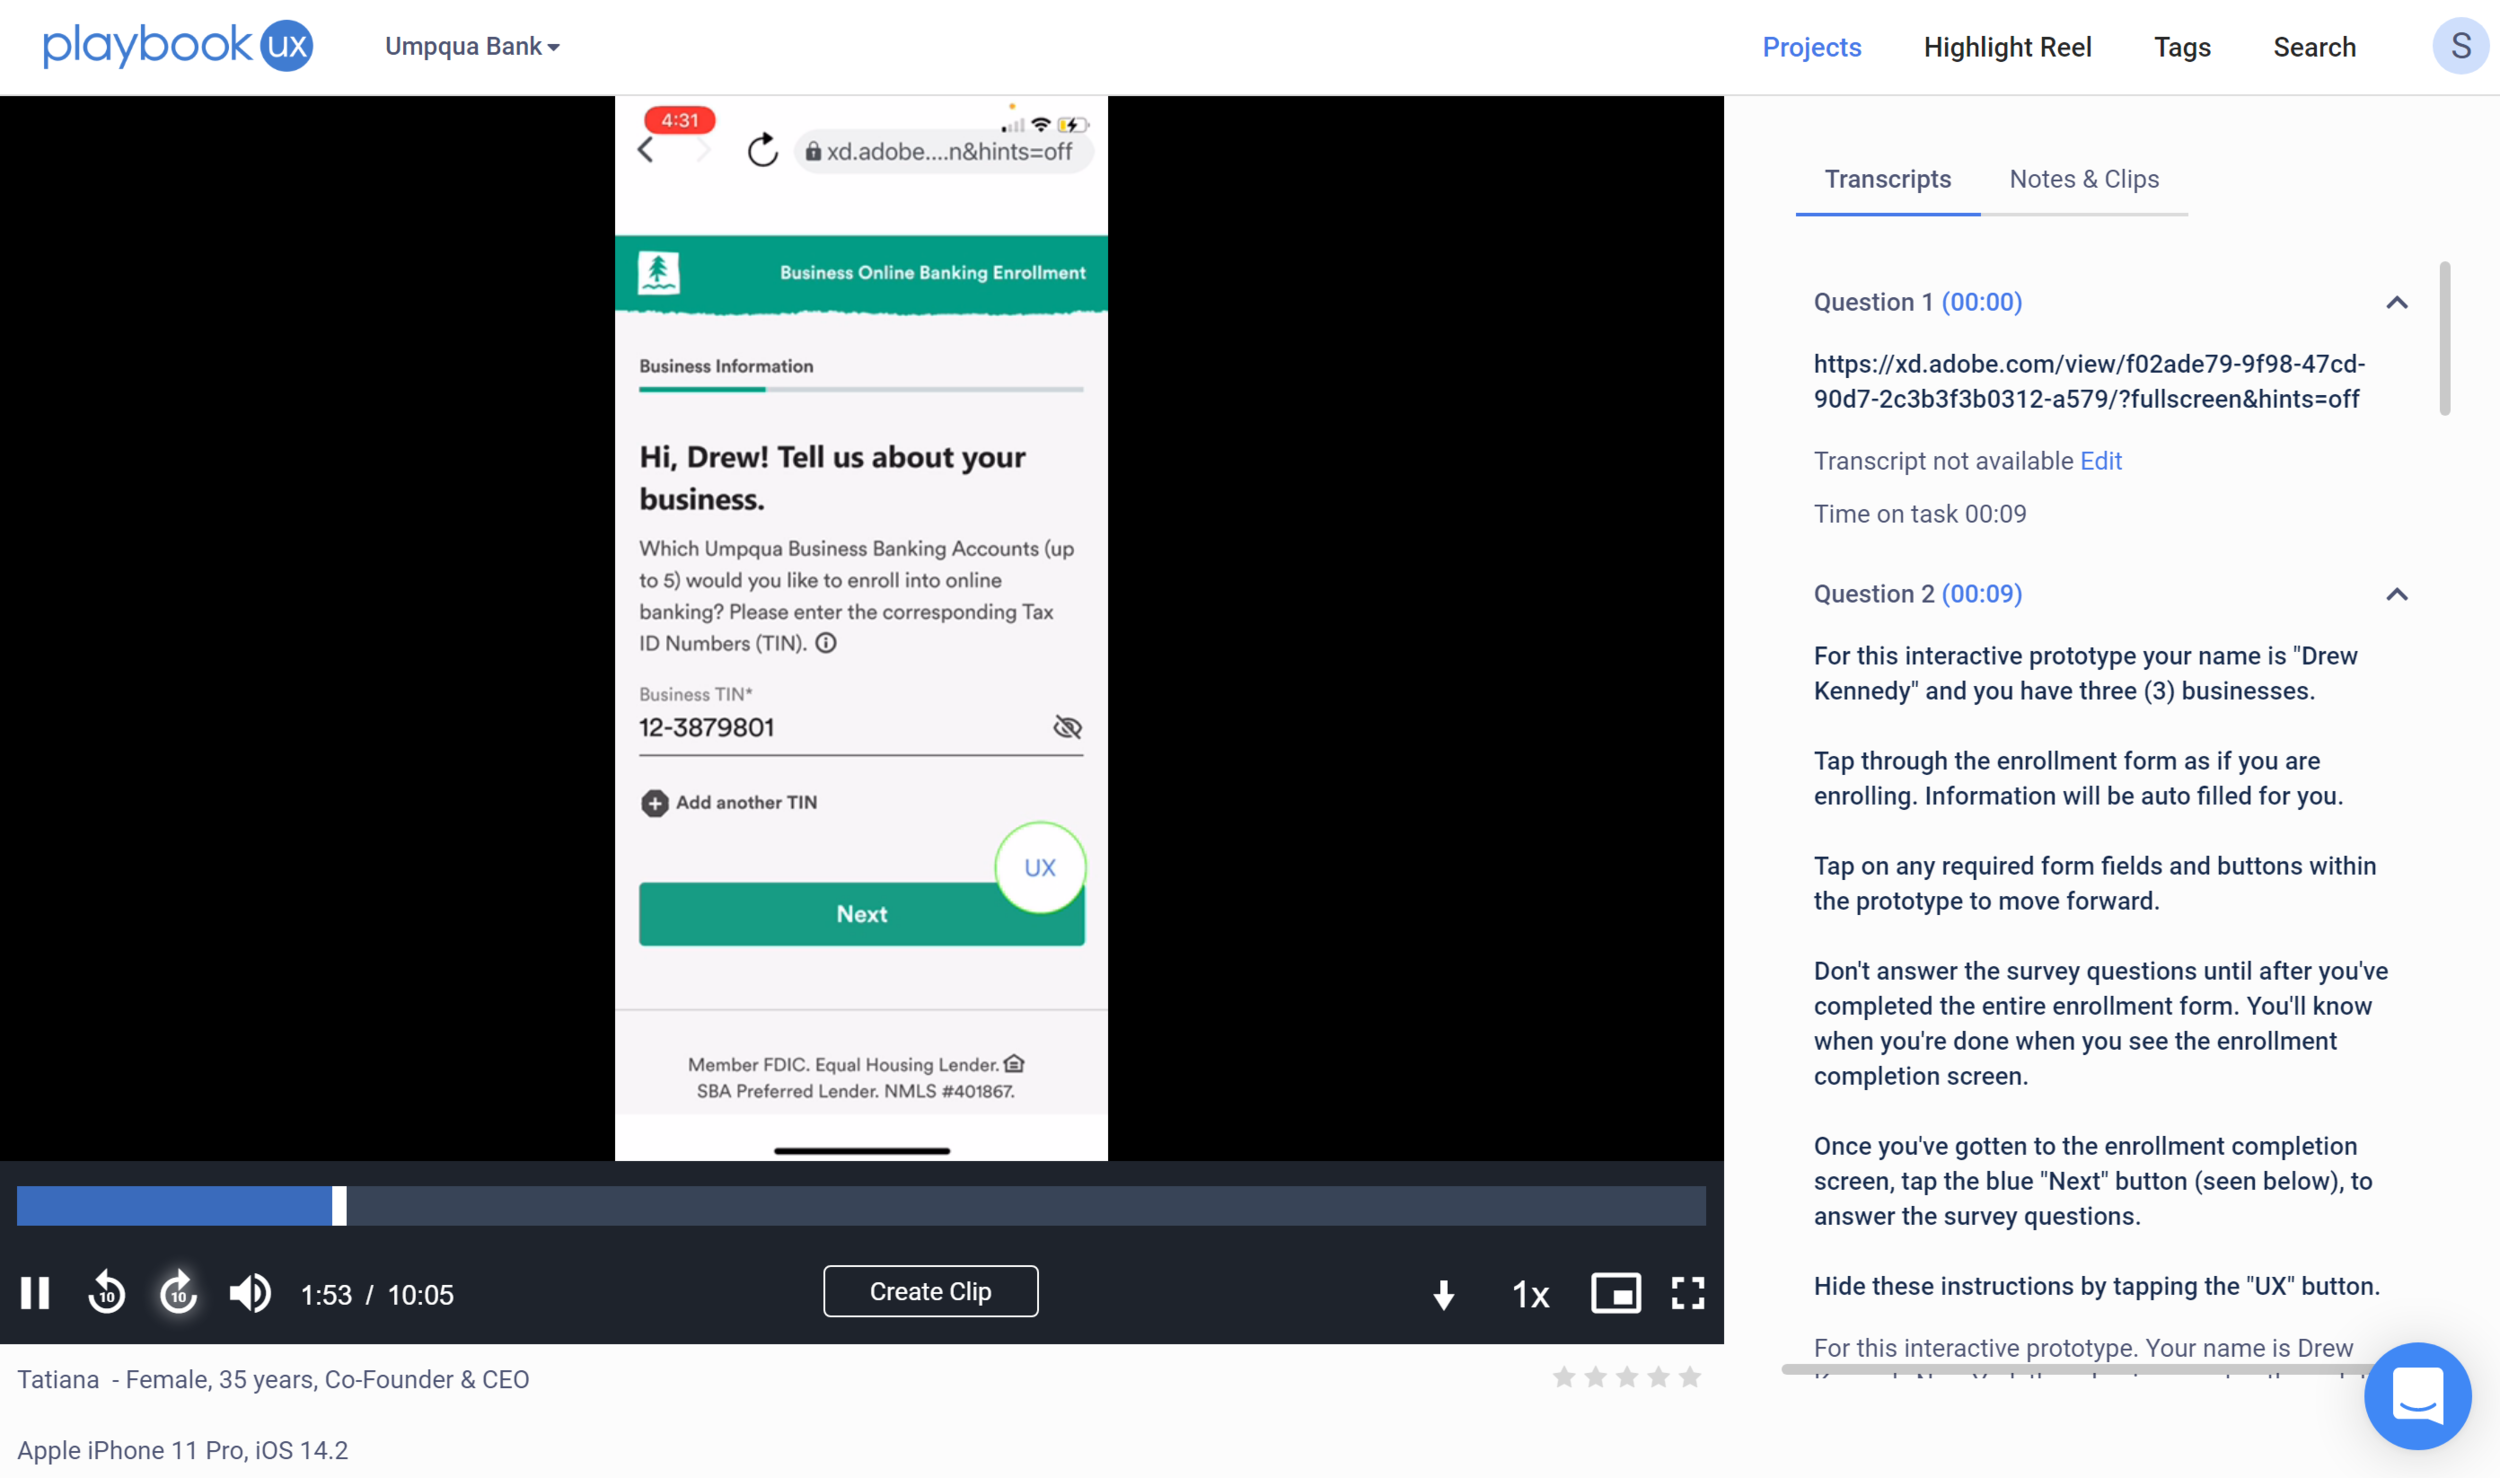This screenshot has width=2500, height=1478.
Task: Click the Create Clip button
Action: (x=930, y=1291)
